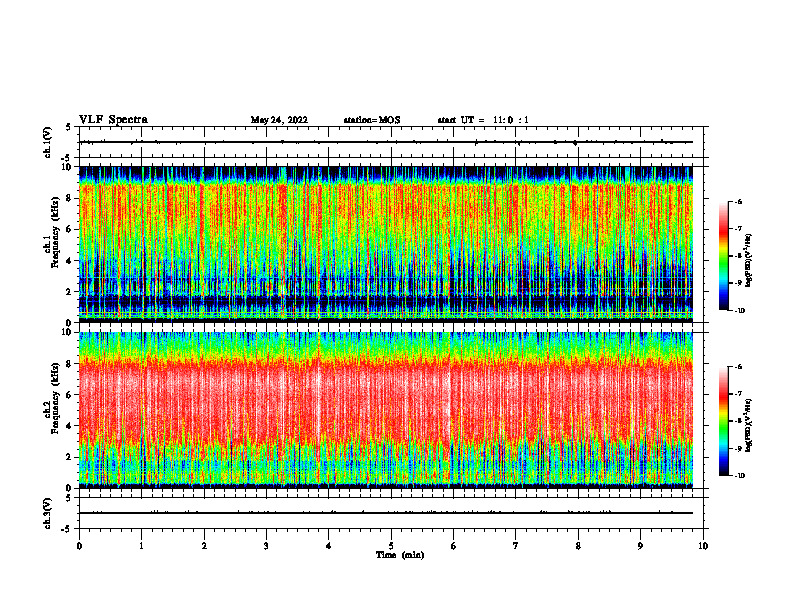Screen dimensions: 792x612
Task: Click the ch.1 spectrogram color scale bar
Action: coord(723,256)
